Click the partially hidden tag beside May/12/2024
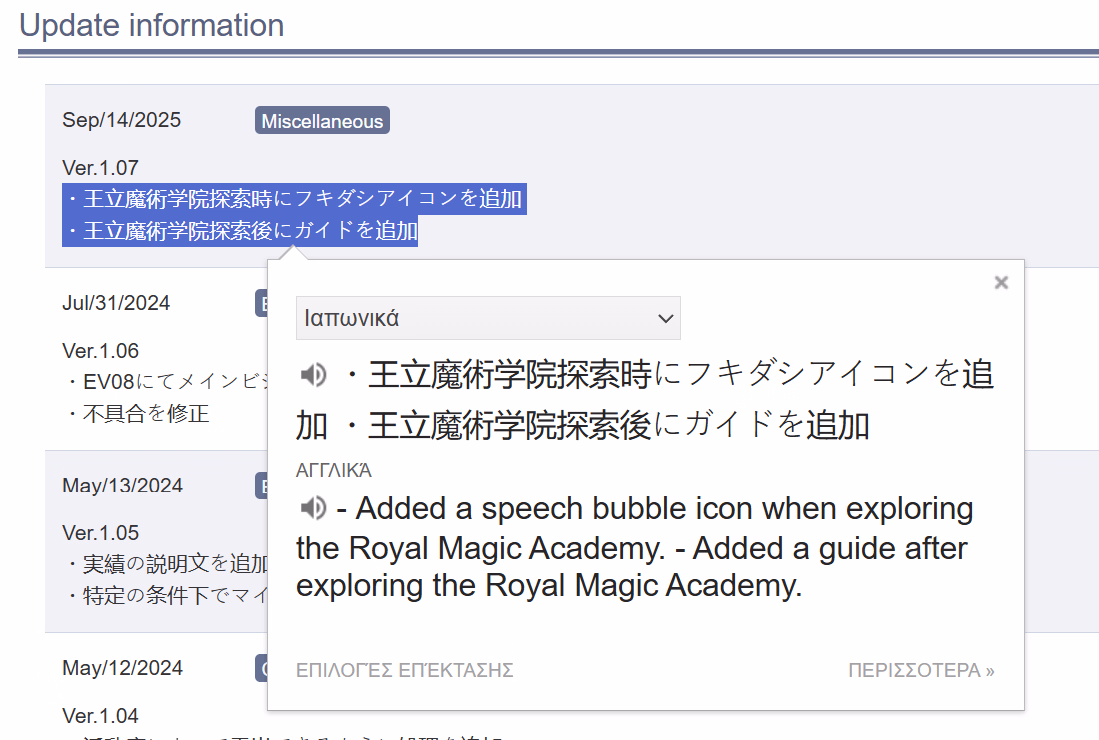The width and height of the screenshot is (1099, 740). pos(261,668)
